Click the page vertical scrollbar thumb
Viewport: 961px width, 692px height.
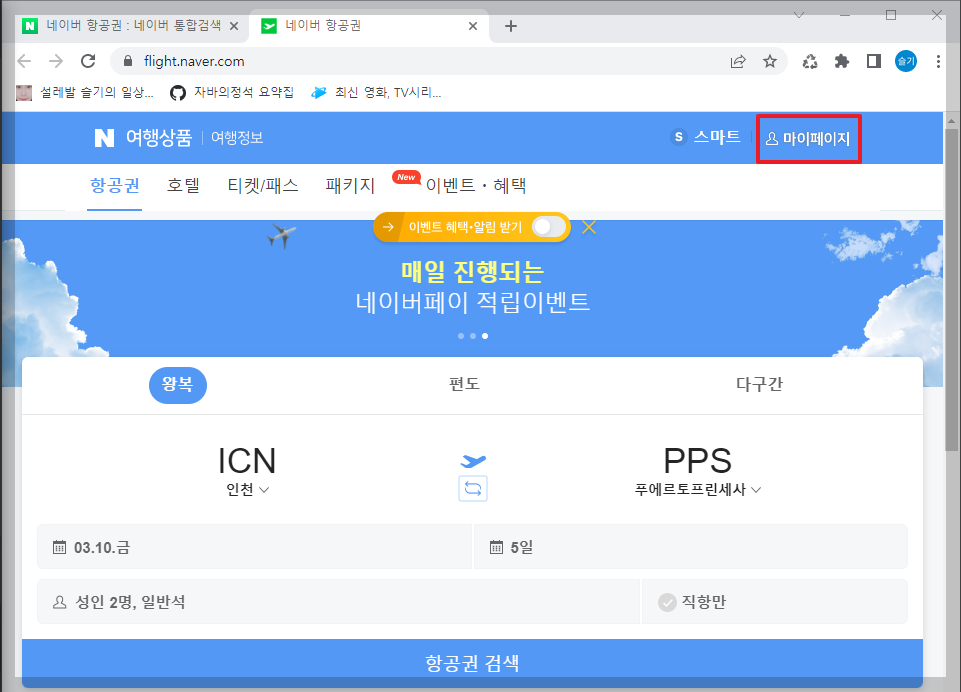coord(951,289)
